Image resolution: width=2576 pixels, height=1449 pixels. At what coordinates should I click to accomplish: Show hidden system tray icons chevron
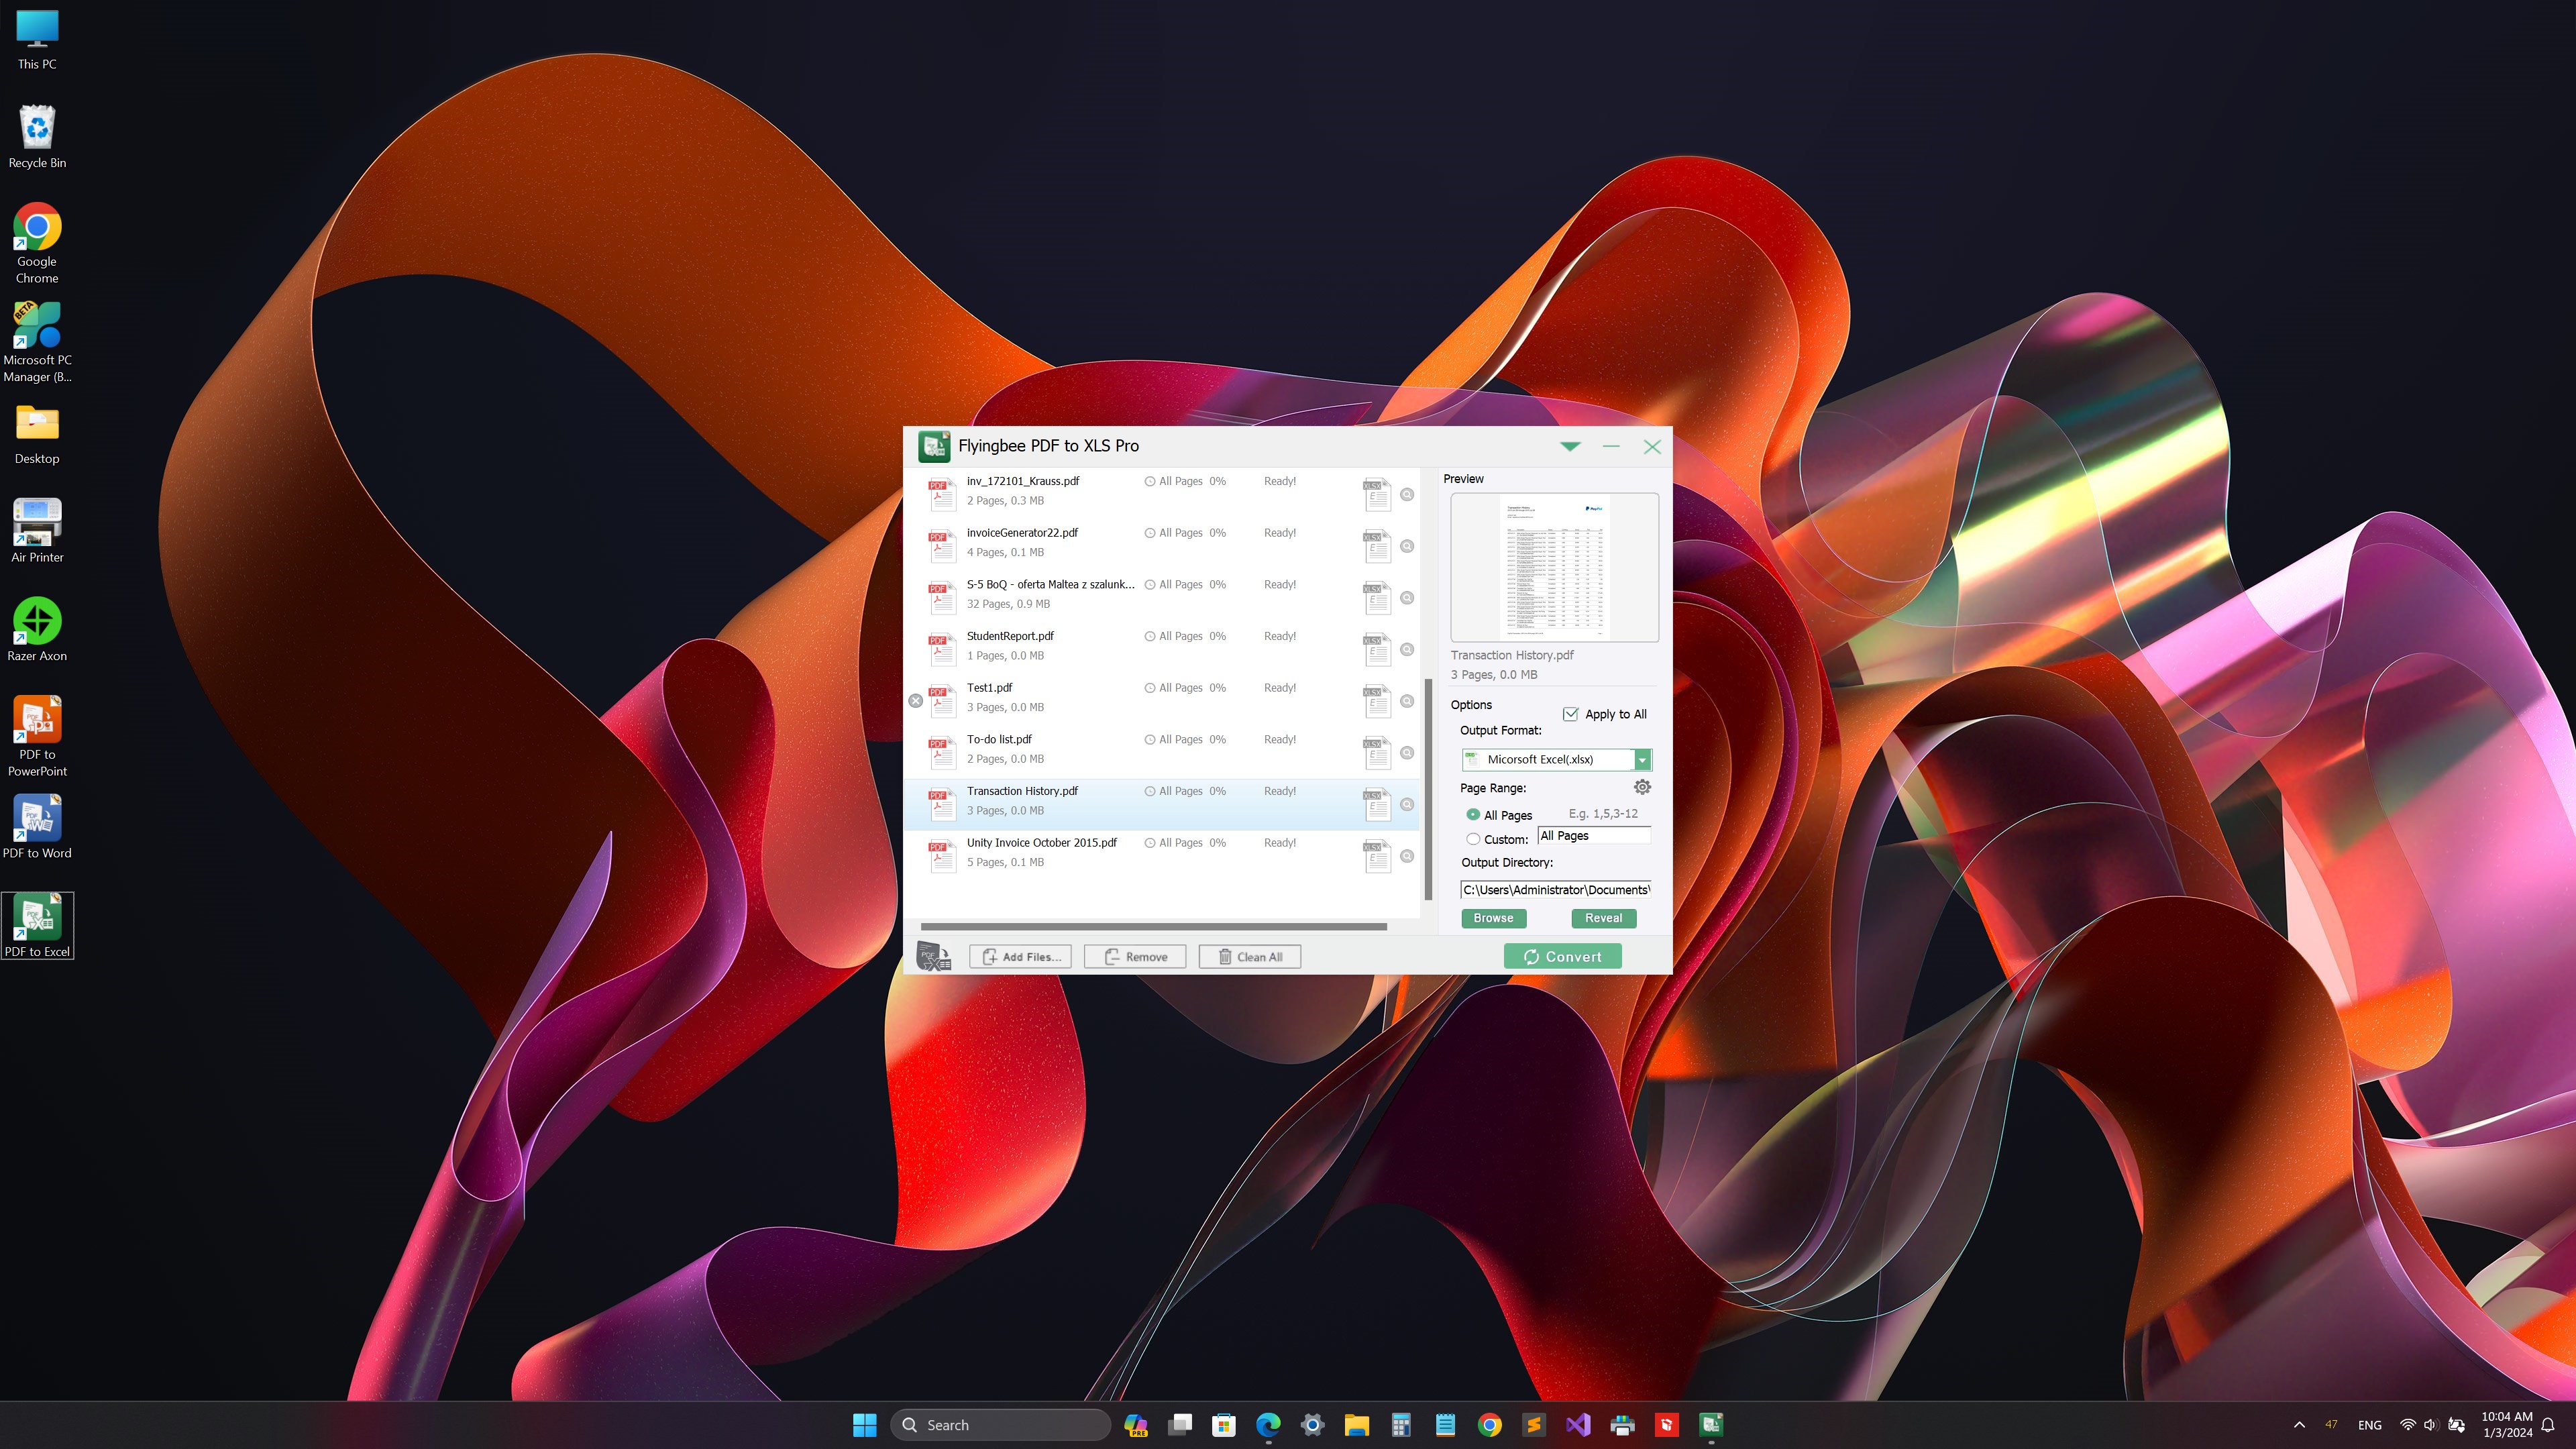point(2299,1425)
